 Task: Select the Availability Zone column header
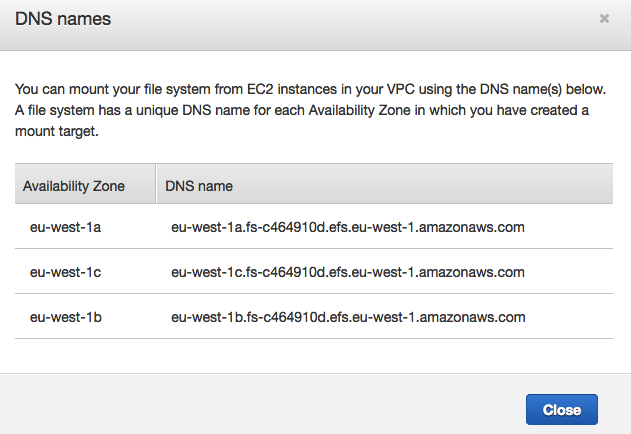(85, 184)
